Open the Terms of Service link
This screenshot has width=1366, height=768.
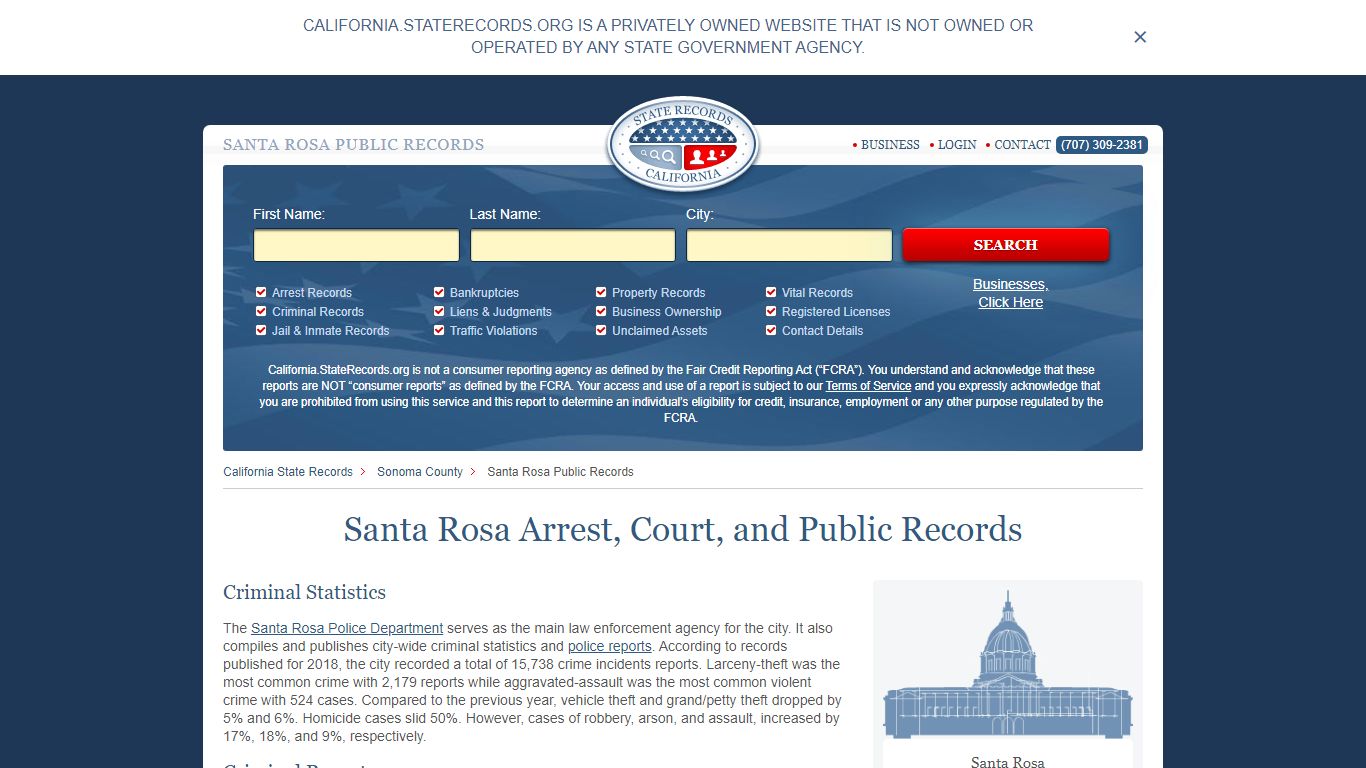[868, 386]
